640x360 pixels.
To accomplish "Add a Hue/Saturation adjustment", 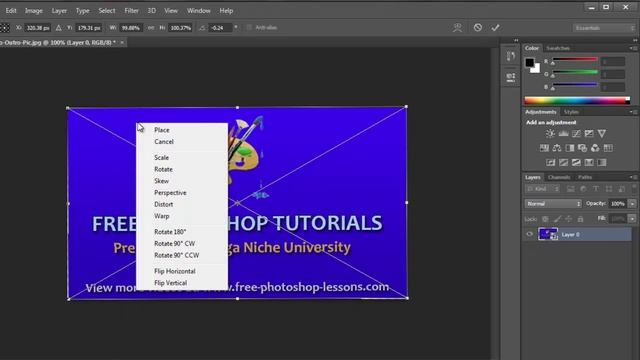I will (x=544, y=148).
